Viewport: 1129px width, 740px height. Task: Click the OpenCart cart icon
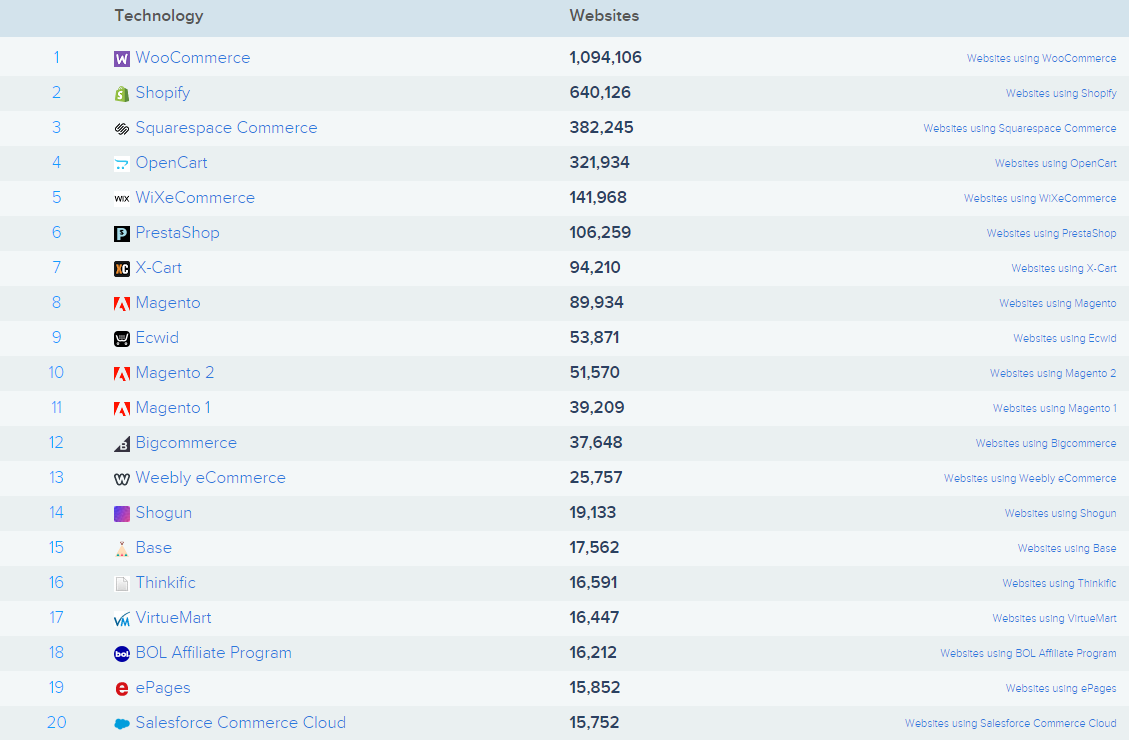point(122,163)
